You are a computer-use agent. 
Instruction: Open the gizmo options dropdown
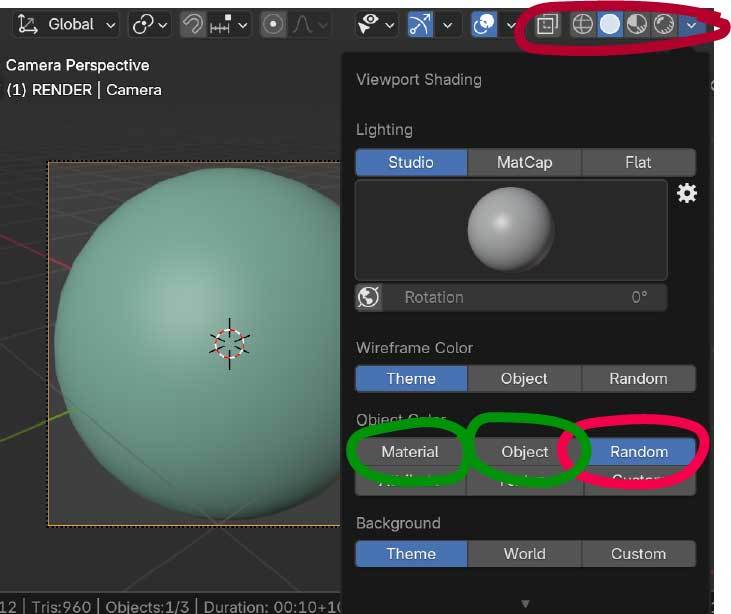447,24
